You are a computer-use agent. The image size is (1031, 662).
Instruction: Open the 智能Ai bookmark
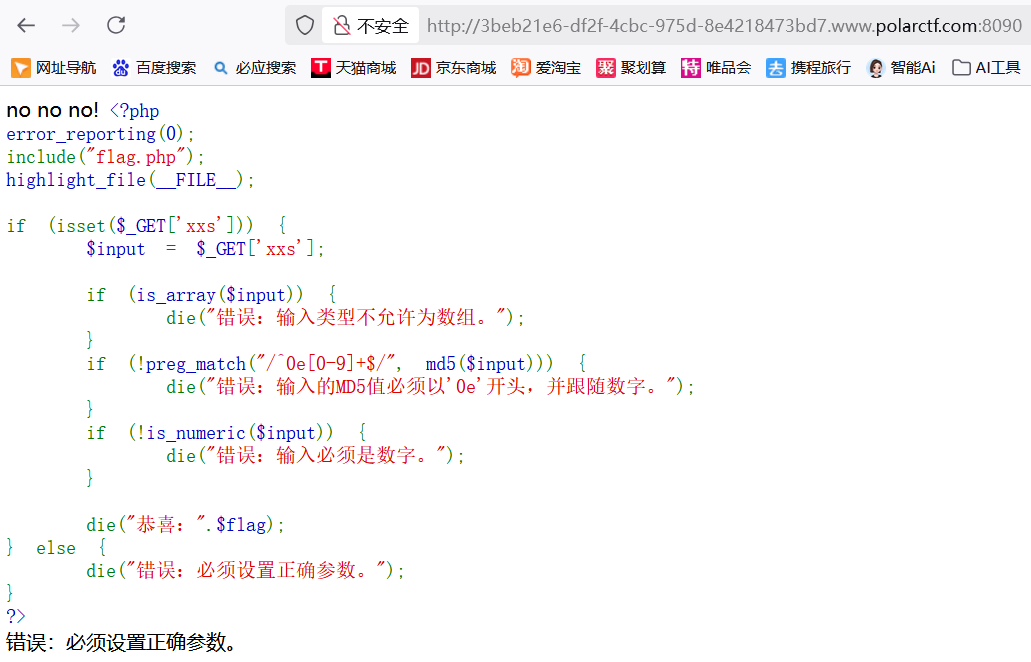coord(901,68)
